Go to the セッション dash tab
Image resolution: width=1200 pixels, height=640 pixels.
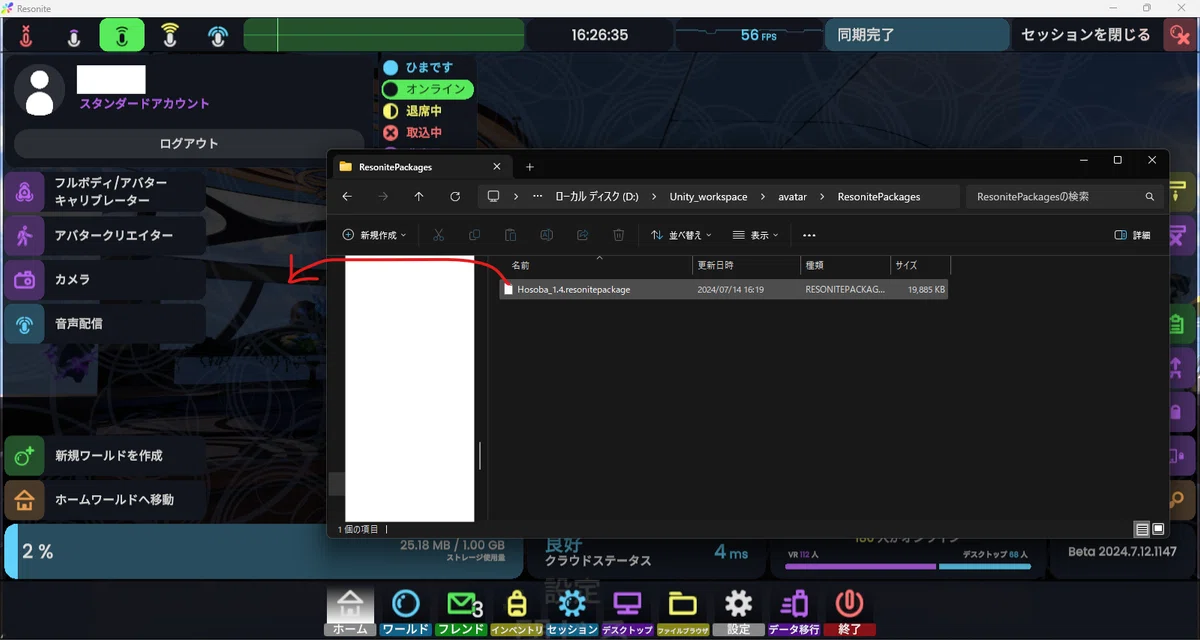click(x=572, y=611)
